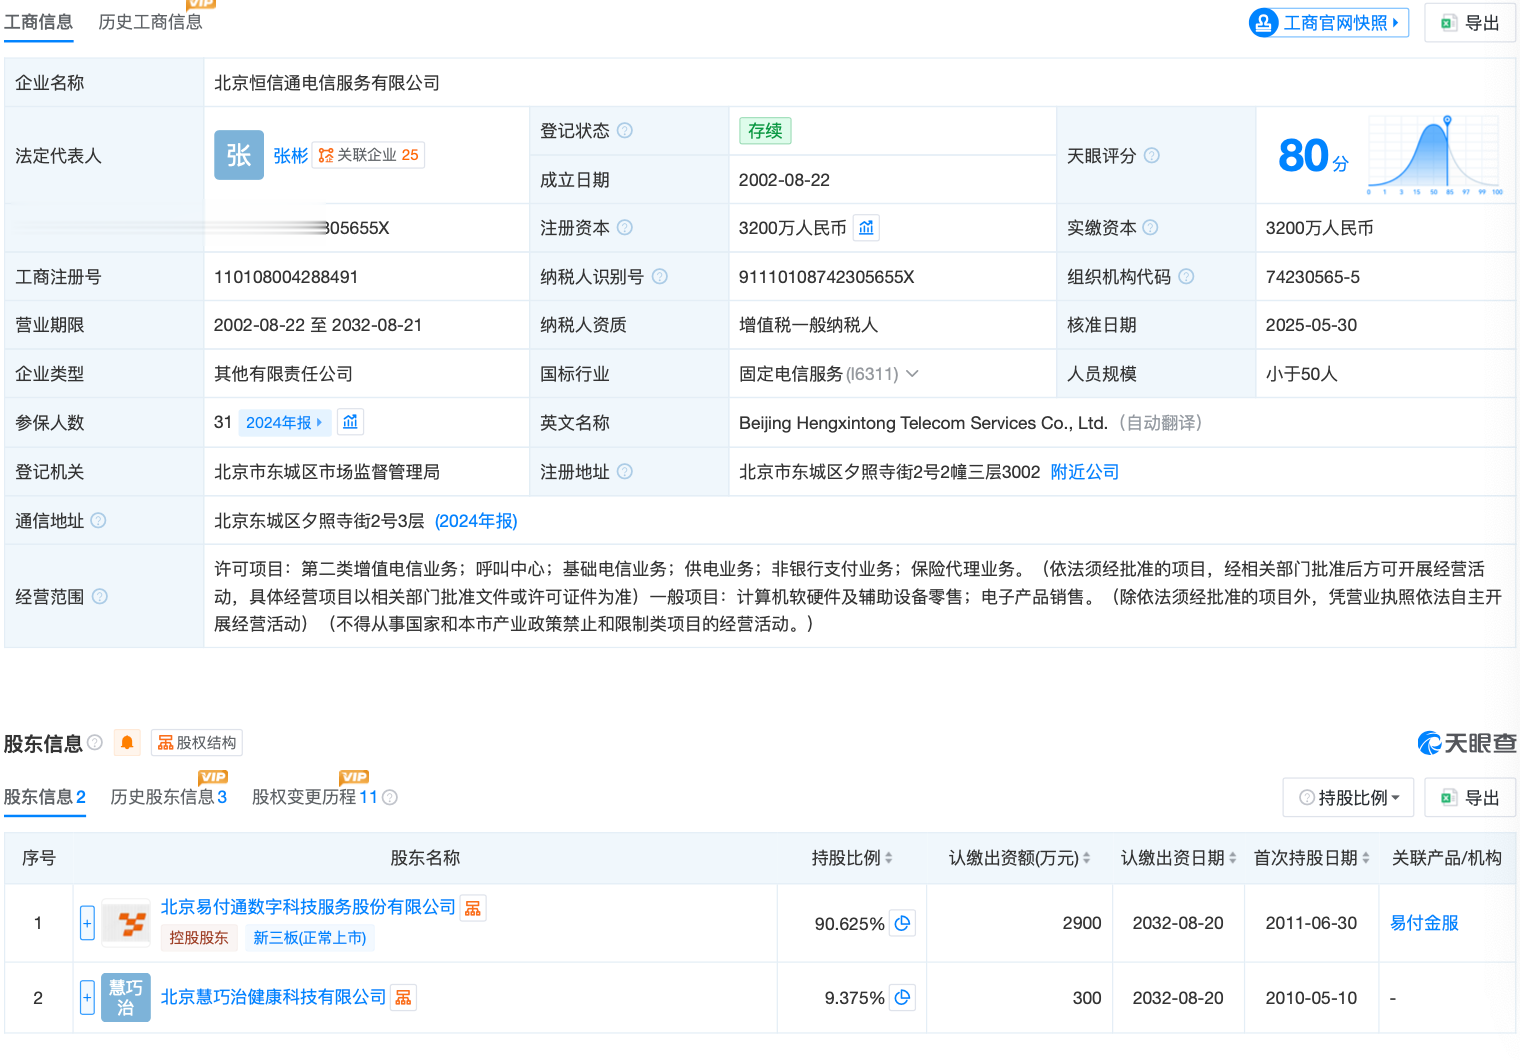Open pie chart for 9.375% shareholding
This screenshot has height=1060, width=1520.
pyautogui.click(x=902, y=997)
